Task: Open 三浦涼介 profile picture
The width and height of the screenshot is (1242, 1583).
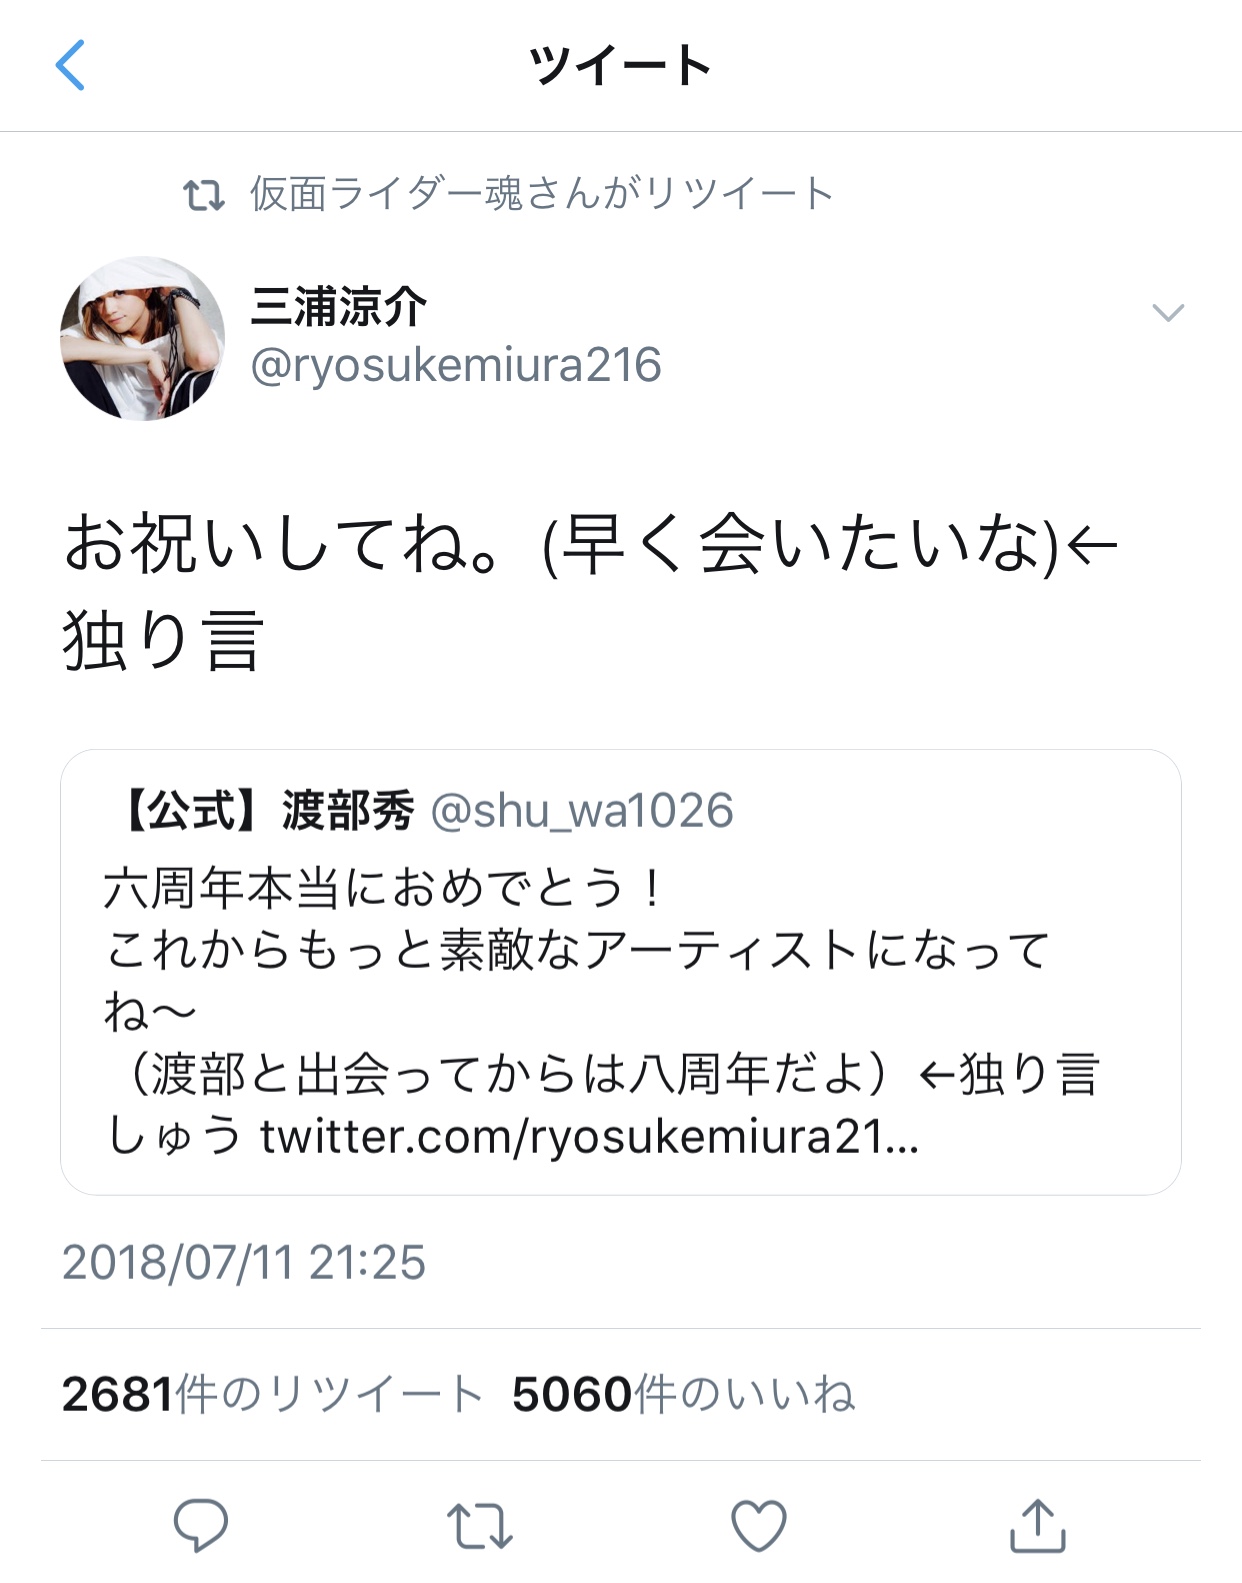Action: tap(142, 338)
